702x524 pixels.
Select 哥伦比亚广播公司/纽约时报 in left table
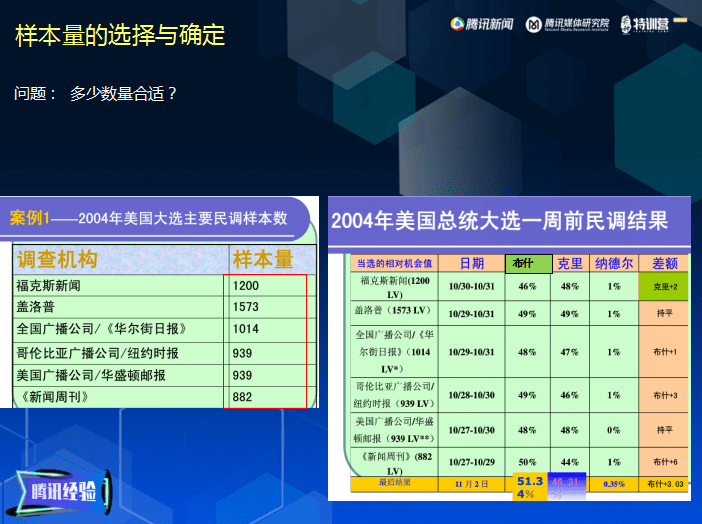[x=98, y=353]
